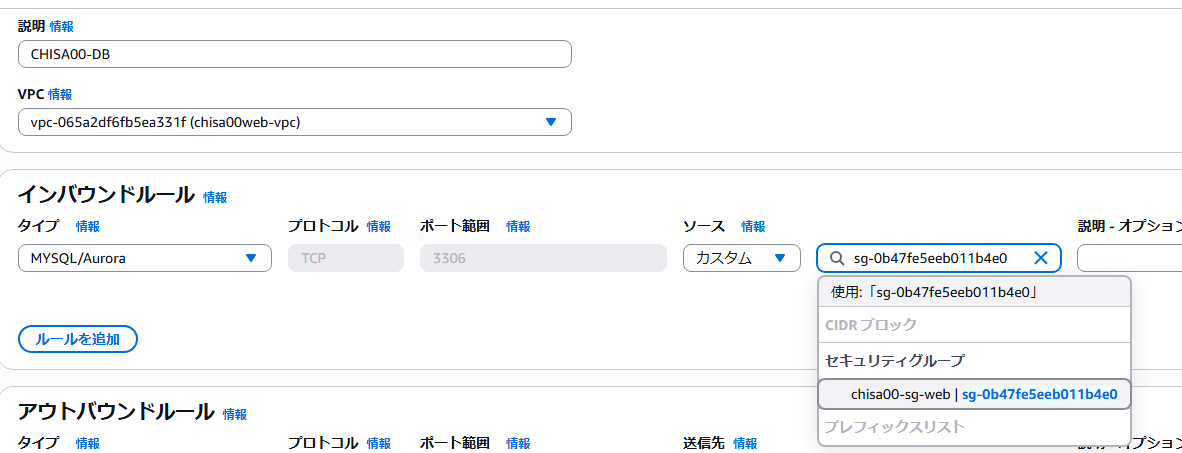Click 情報 link next to inbound ポート範囲
1182x453 pixels.
point(518,226)
